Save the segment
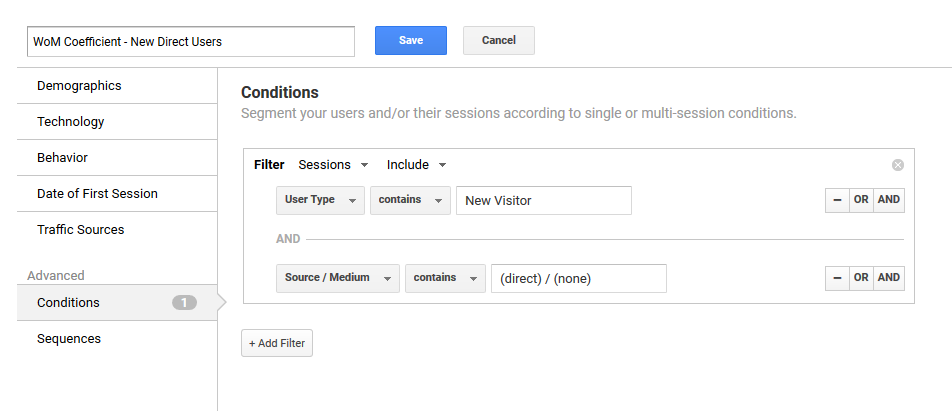 point(410,41)
